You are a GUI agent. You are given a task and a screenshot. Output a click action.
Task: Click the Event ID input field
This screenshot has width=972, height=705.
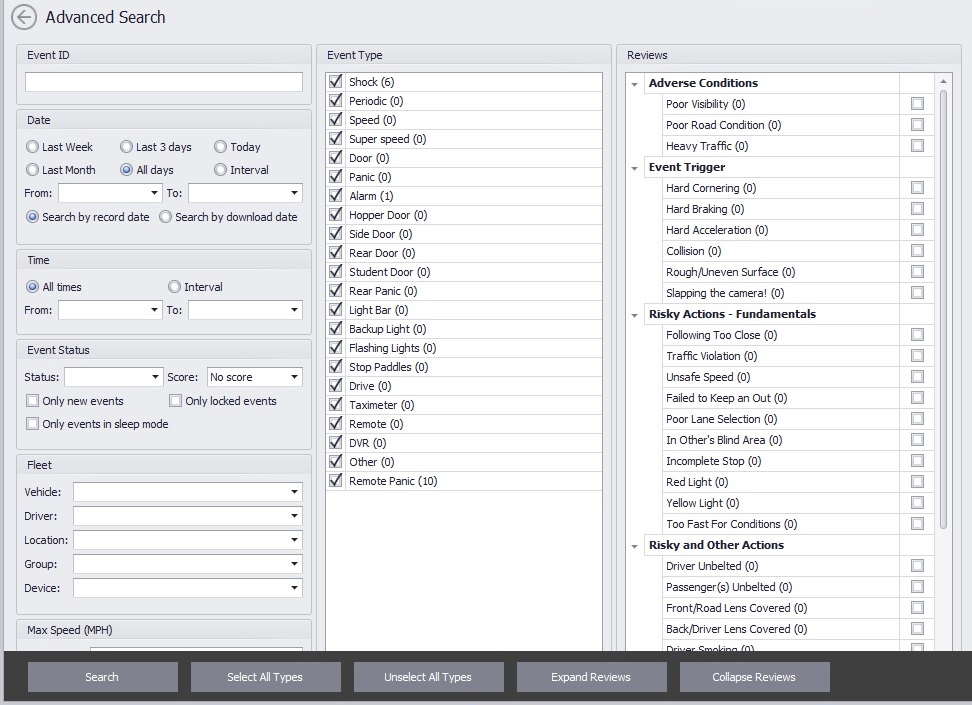point(163,82)
